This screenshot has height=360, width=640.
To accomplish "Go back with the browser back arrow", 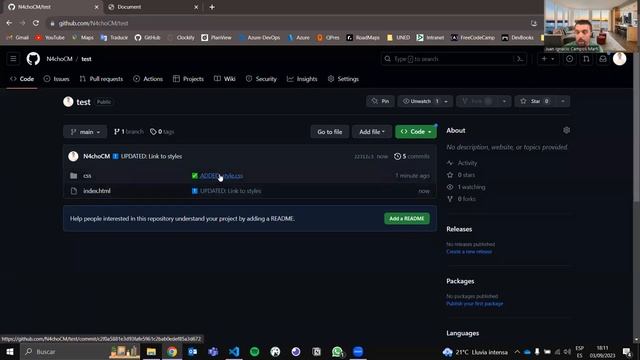I will pyautogui.click(x=9, y=23).
